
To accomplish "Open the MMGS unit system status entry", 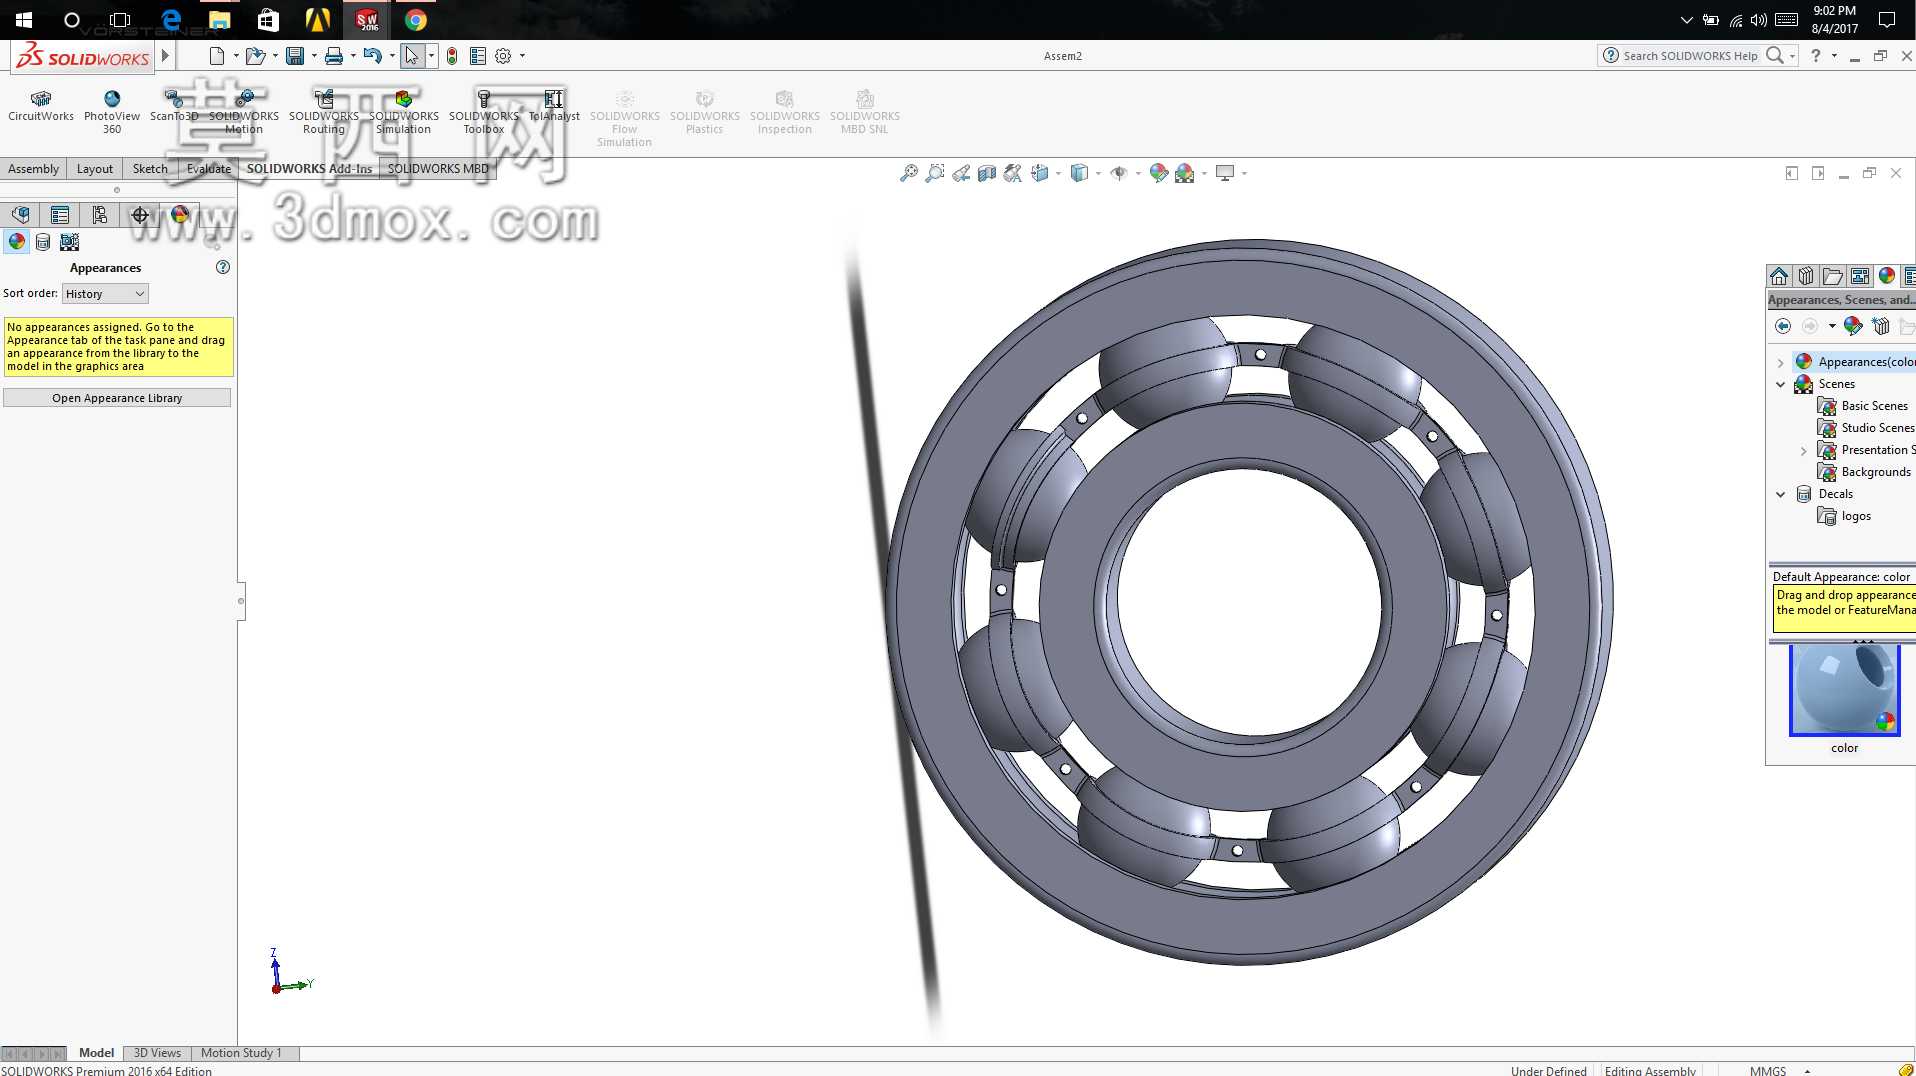I will 1768,1070.
